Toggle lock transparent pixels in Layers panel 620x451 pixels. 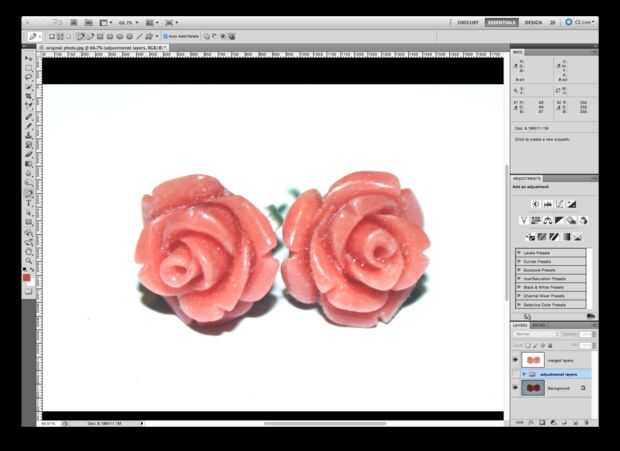click(528, 345)
